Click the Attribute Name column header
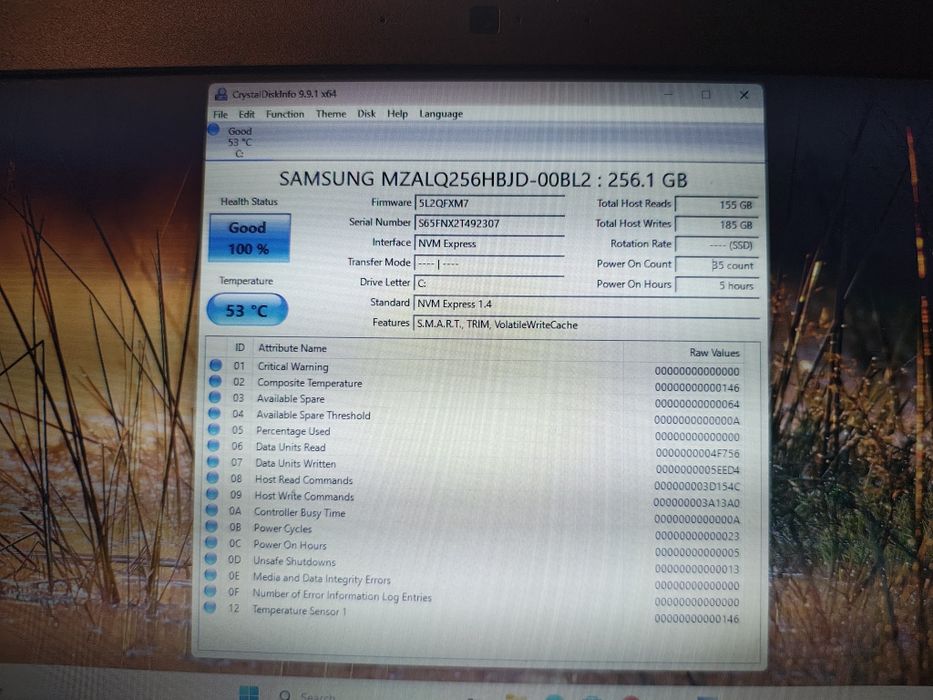The image size is (933, 700). [292, 348]
